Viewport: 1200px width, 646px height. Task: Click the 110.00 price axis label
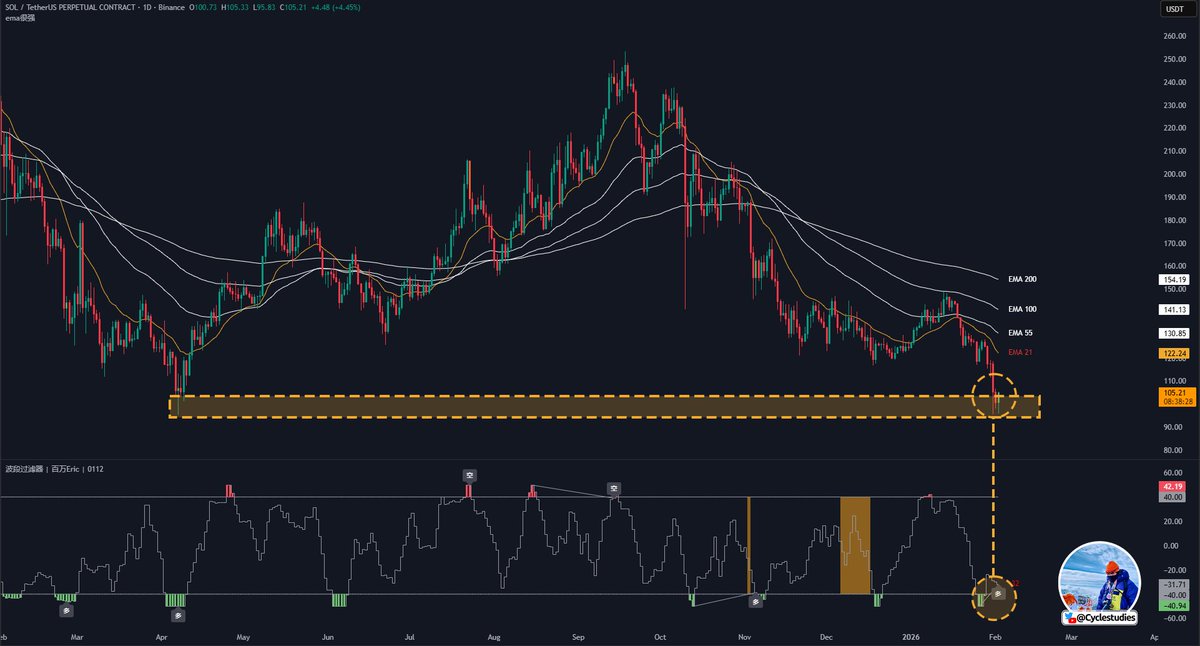1174,381
